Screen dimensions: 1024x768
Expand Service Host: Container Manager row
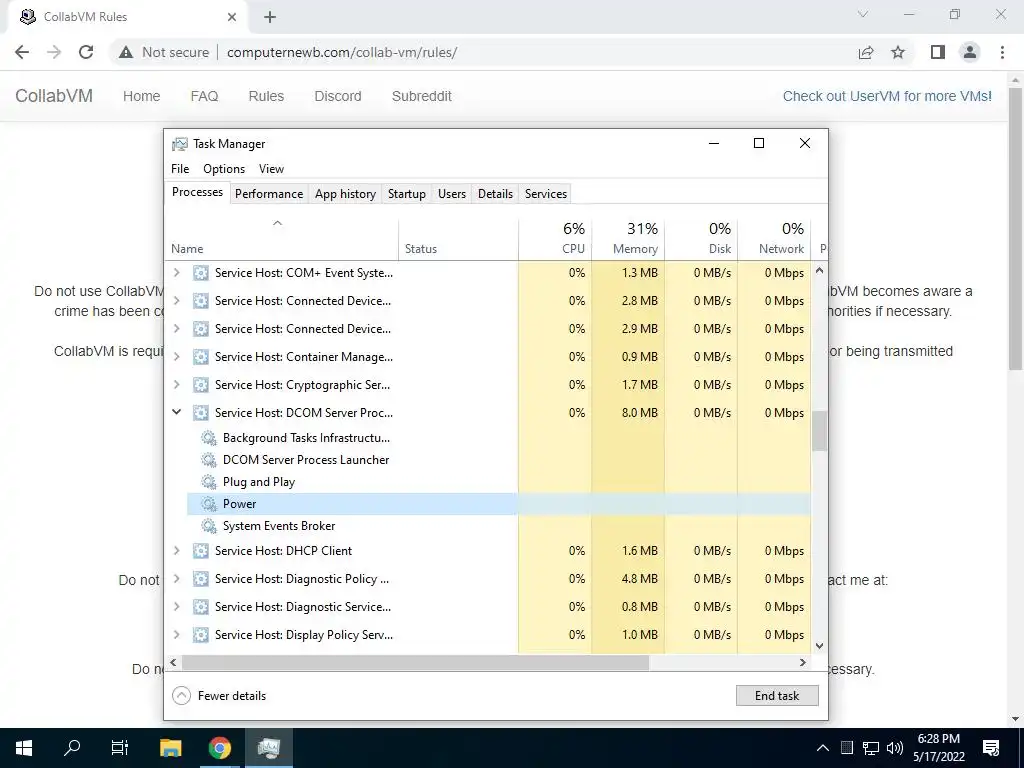point(176,357)
